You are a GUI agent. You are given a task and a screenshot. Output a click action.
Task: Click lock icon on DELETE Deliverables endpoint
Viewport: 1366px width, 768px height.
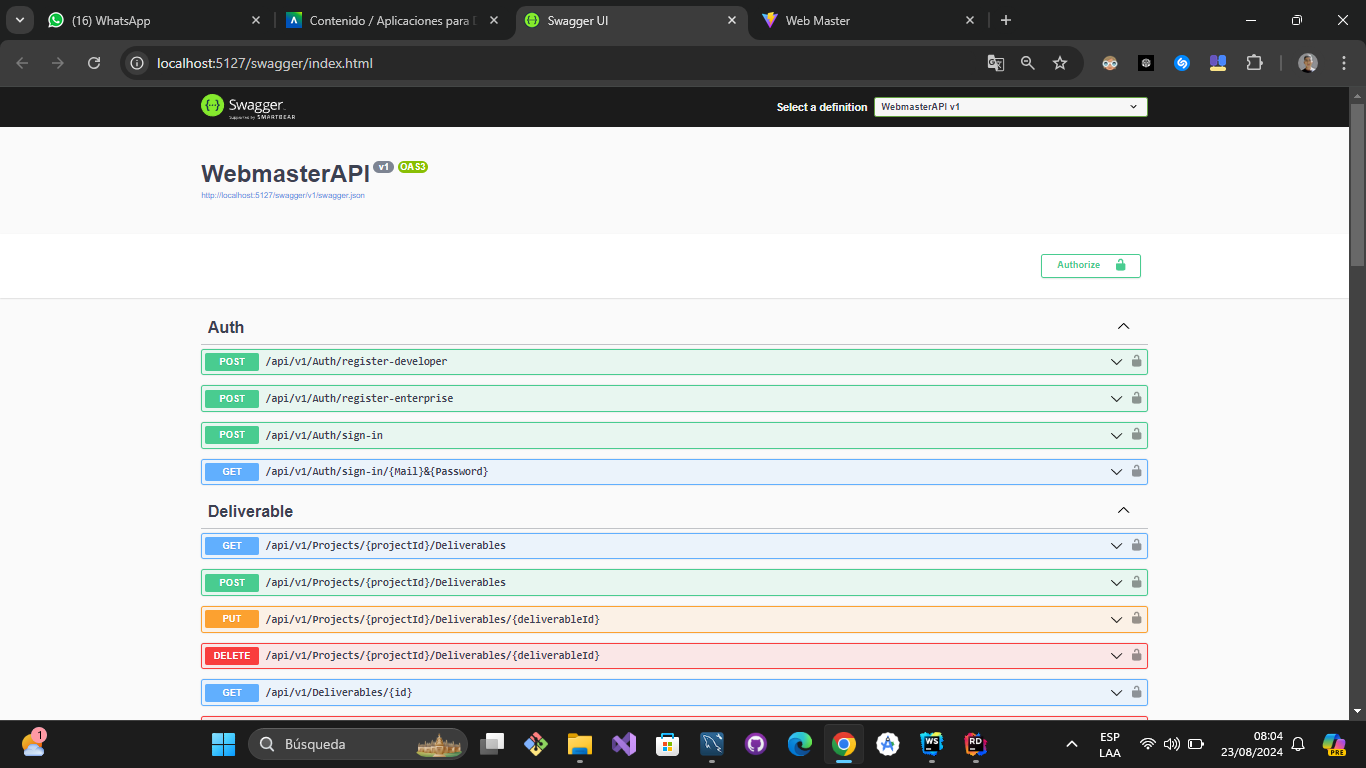pyautogui.click(x=1136, y=656)
